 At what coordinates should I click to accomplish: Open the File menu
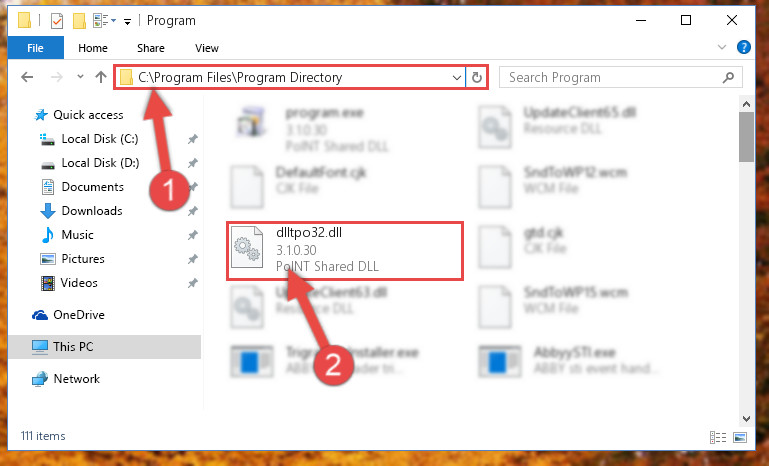(x=35, y=48)
